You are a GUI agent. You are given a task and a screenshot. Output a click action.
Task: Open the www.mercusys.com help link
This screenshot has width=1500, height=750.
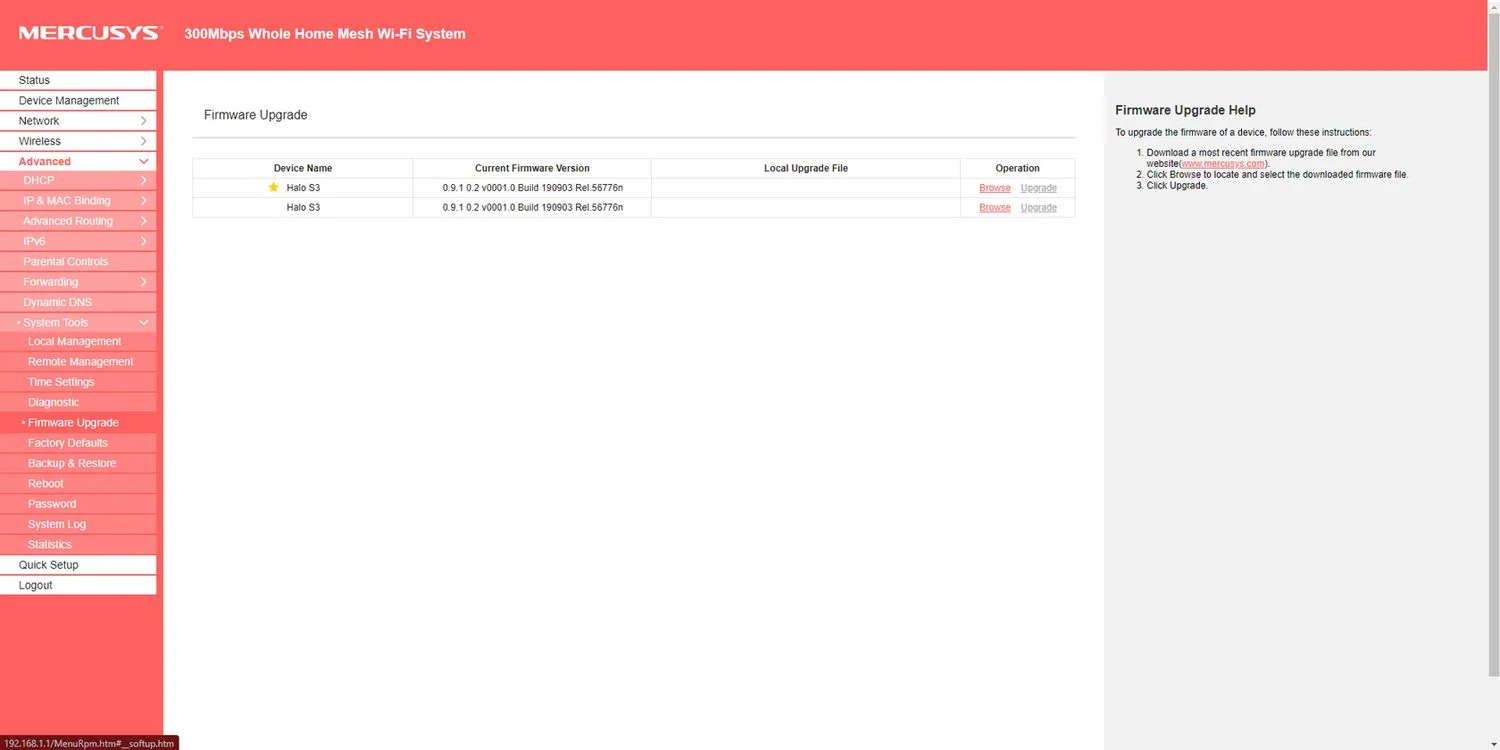1223,164
